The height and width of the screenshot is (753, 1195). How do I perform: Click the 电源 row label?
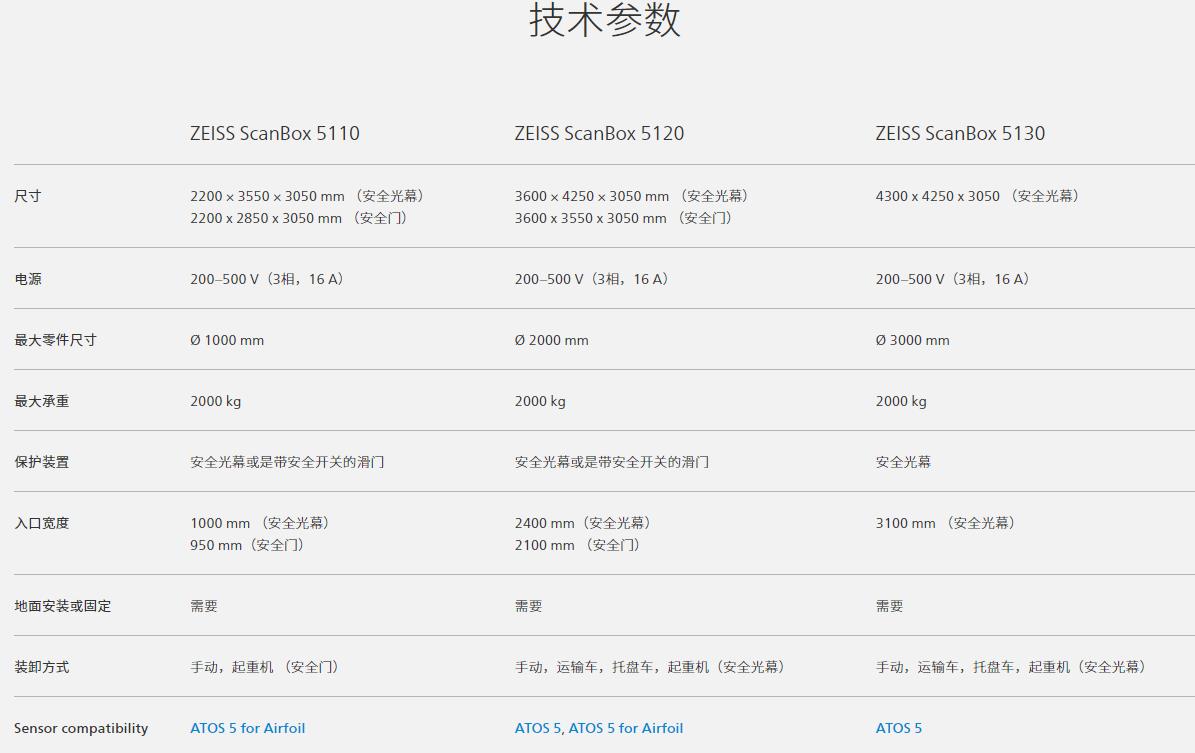tap(27, 279)
